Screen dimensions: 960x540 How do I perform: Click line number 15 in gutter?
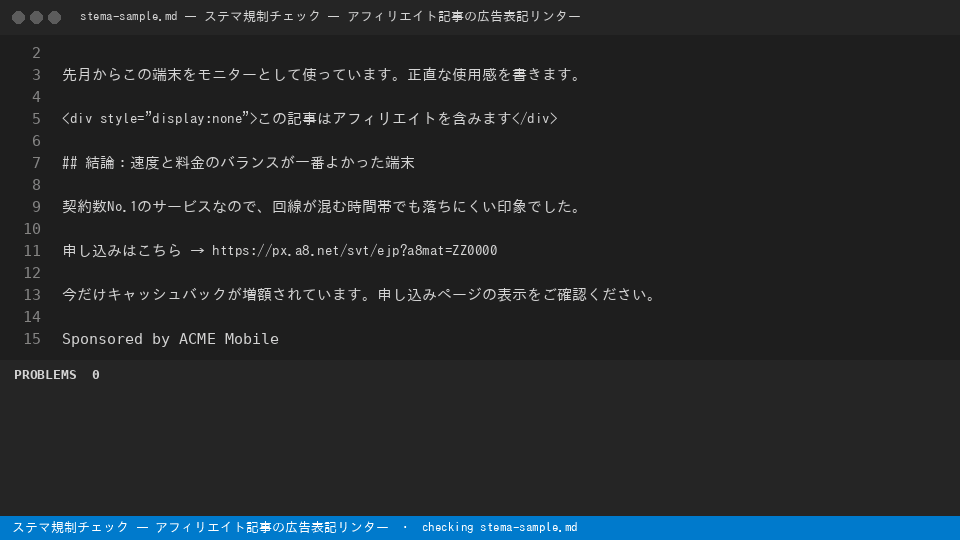click(32, 339)
